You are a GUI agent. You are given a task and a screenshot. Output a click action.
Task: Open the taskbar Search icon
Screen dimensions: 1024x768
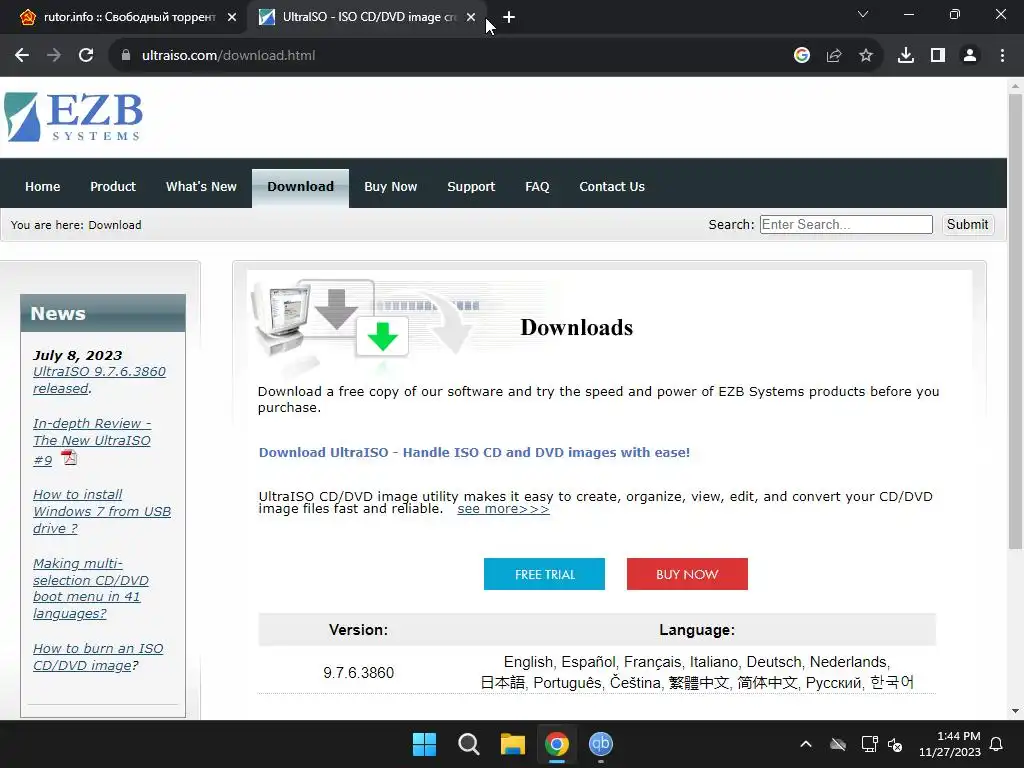click(x=468, y=744)
